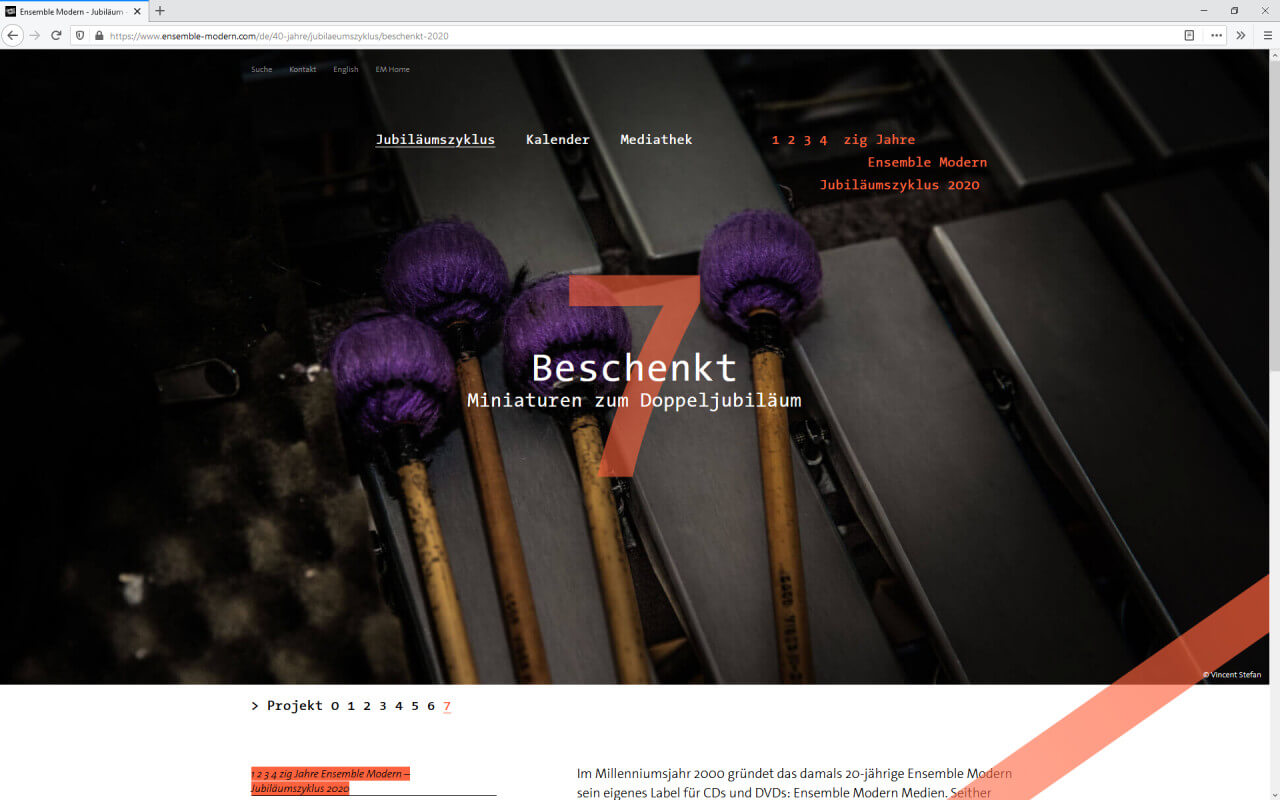Open a new tab with plus button
This screenshot has width=1280, height=800.
point(160,11)
